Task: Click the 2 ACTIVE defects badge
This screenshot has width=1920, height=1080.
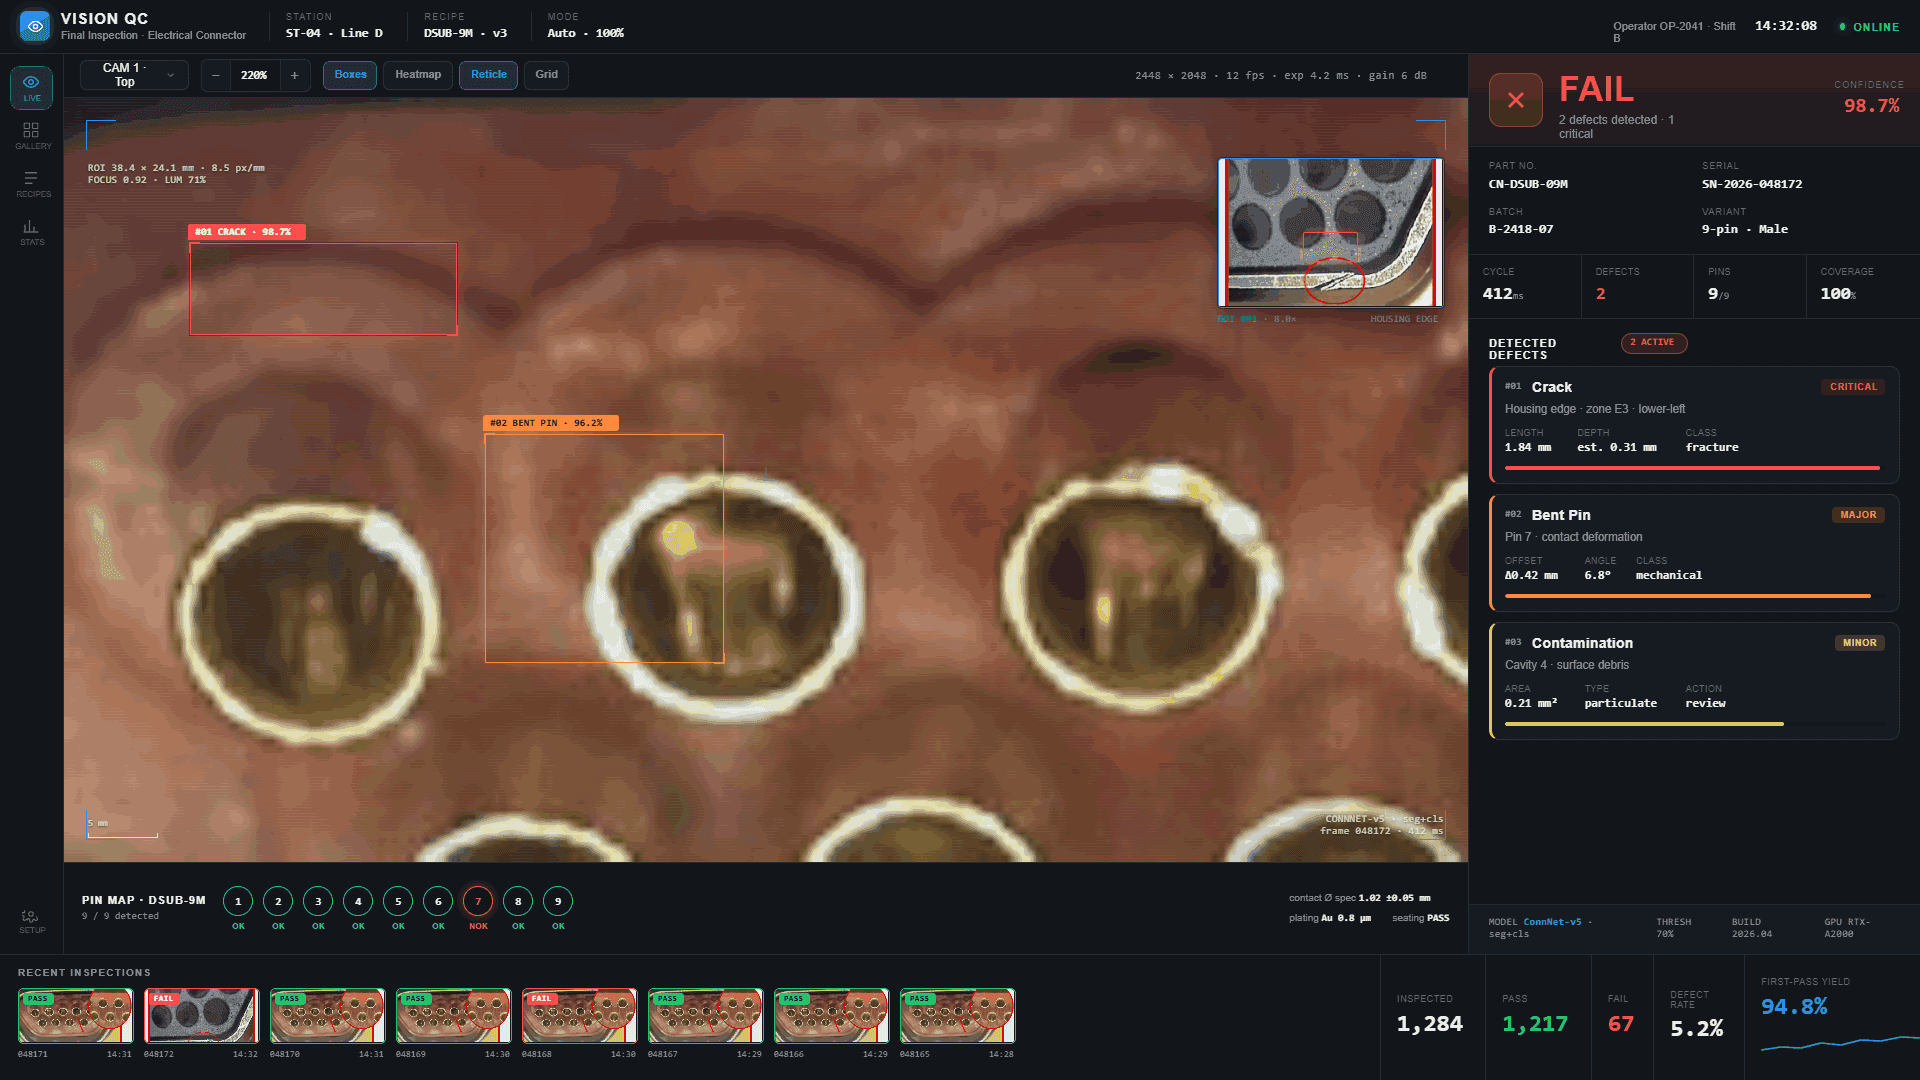Action: tap(1654, 343)
